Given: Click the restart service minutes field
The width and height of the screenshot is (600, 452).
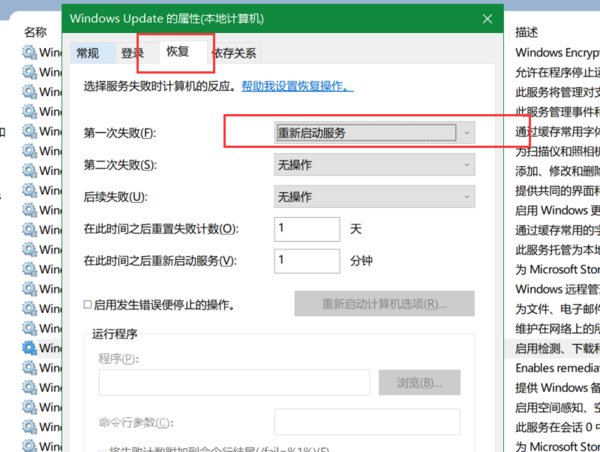Looking at the screenshot, I should tap(307, 261).
